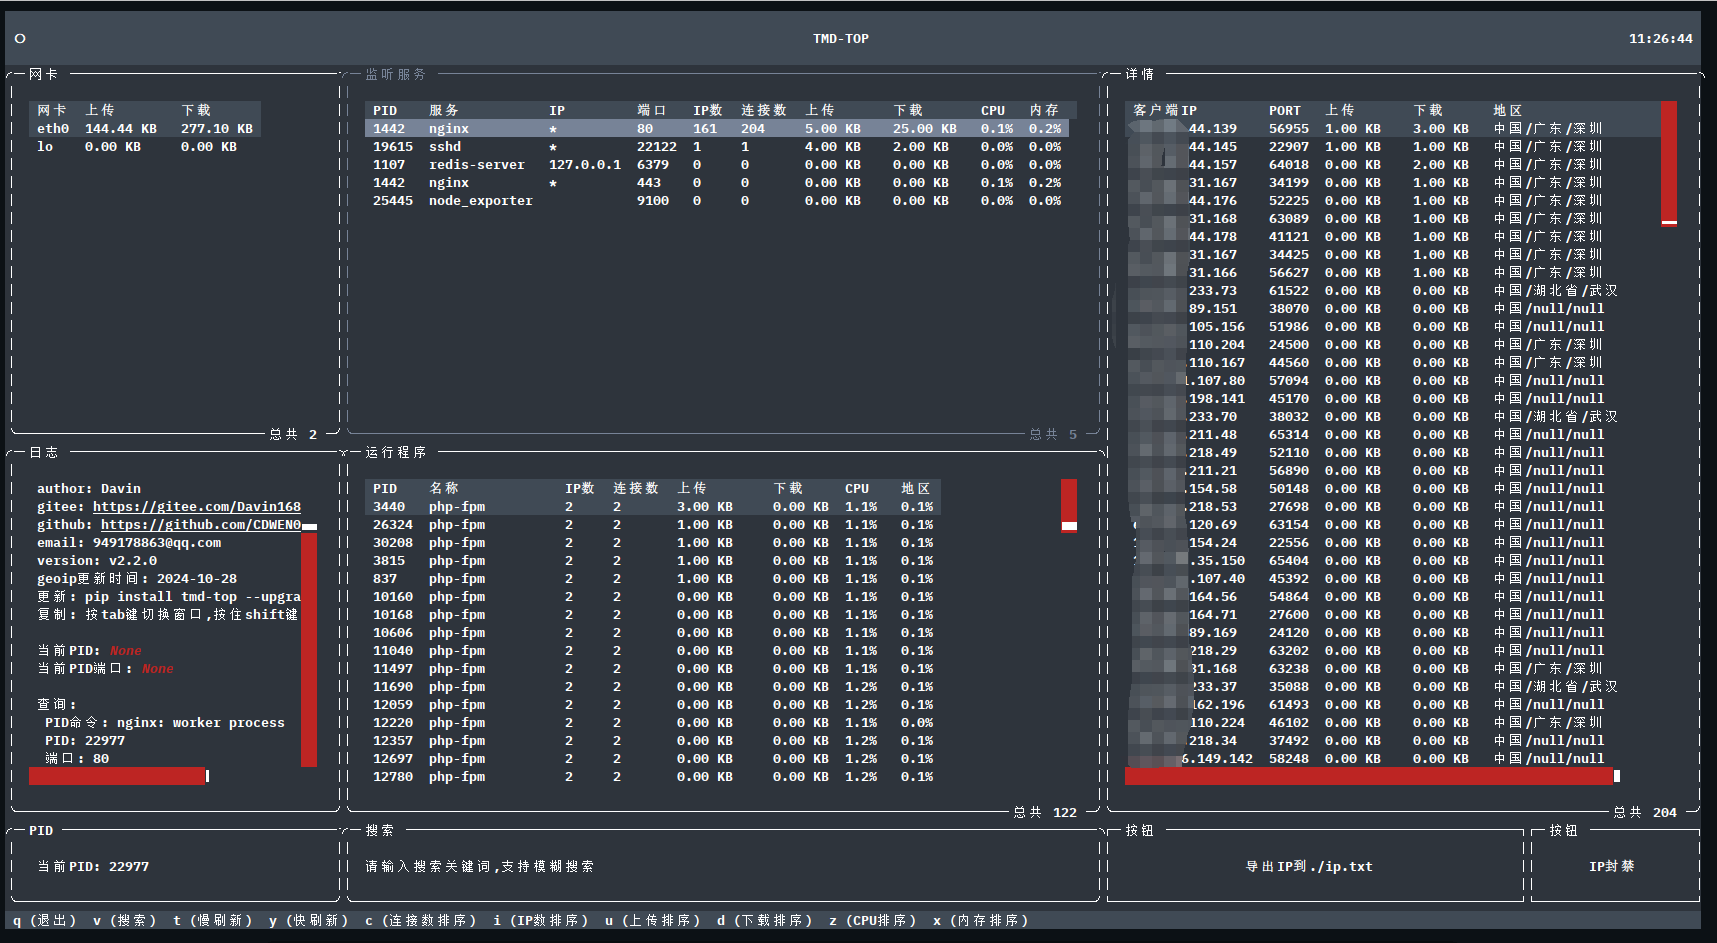
Task: Click the 端口 column header in services
Action: click(x=652, y=111)
